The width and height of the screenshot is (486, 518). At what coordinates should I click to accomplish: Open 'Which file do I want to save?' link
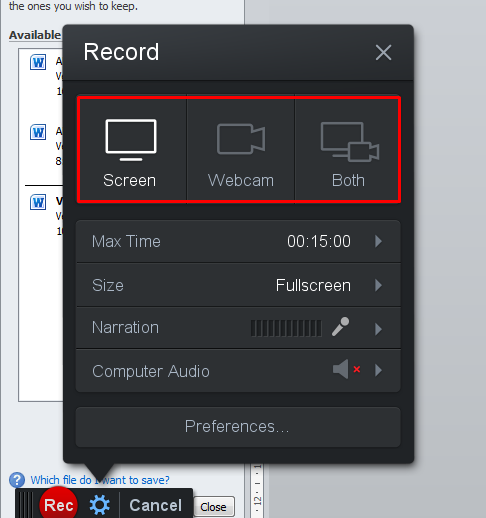coord(100,480)
